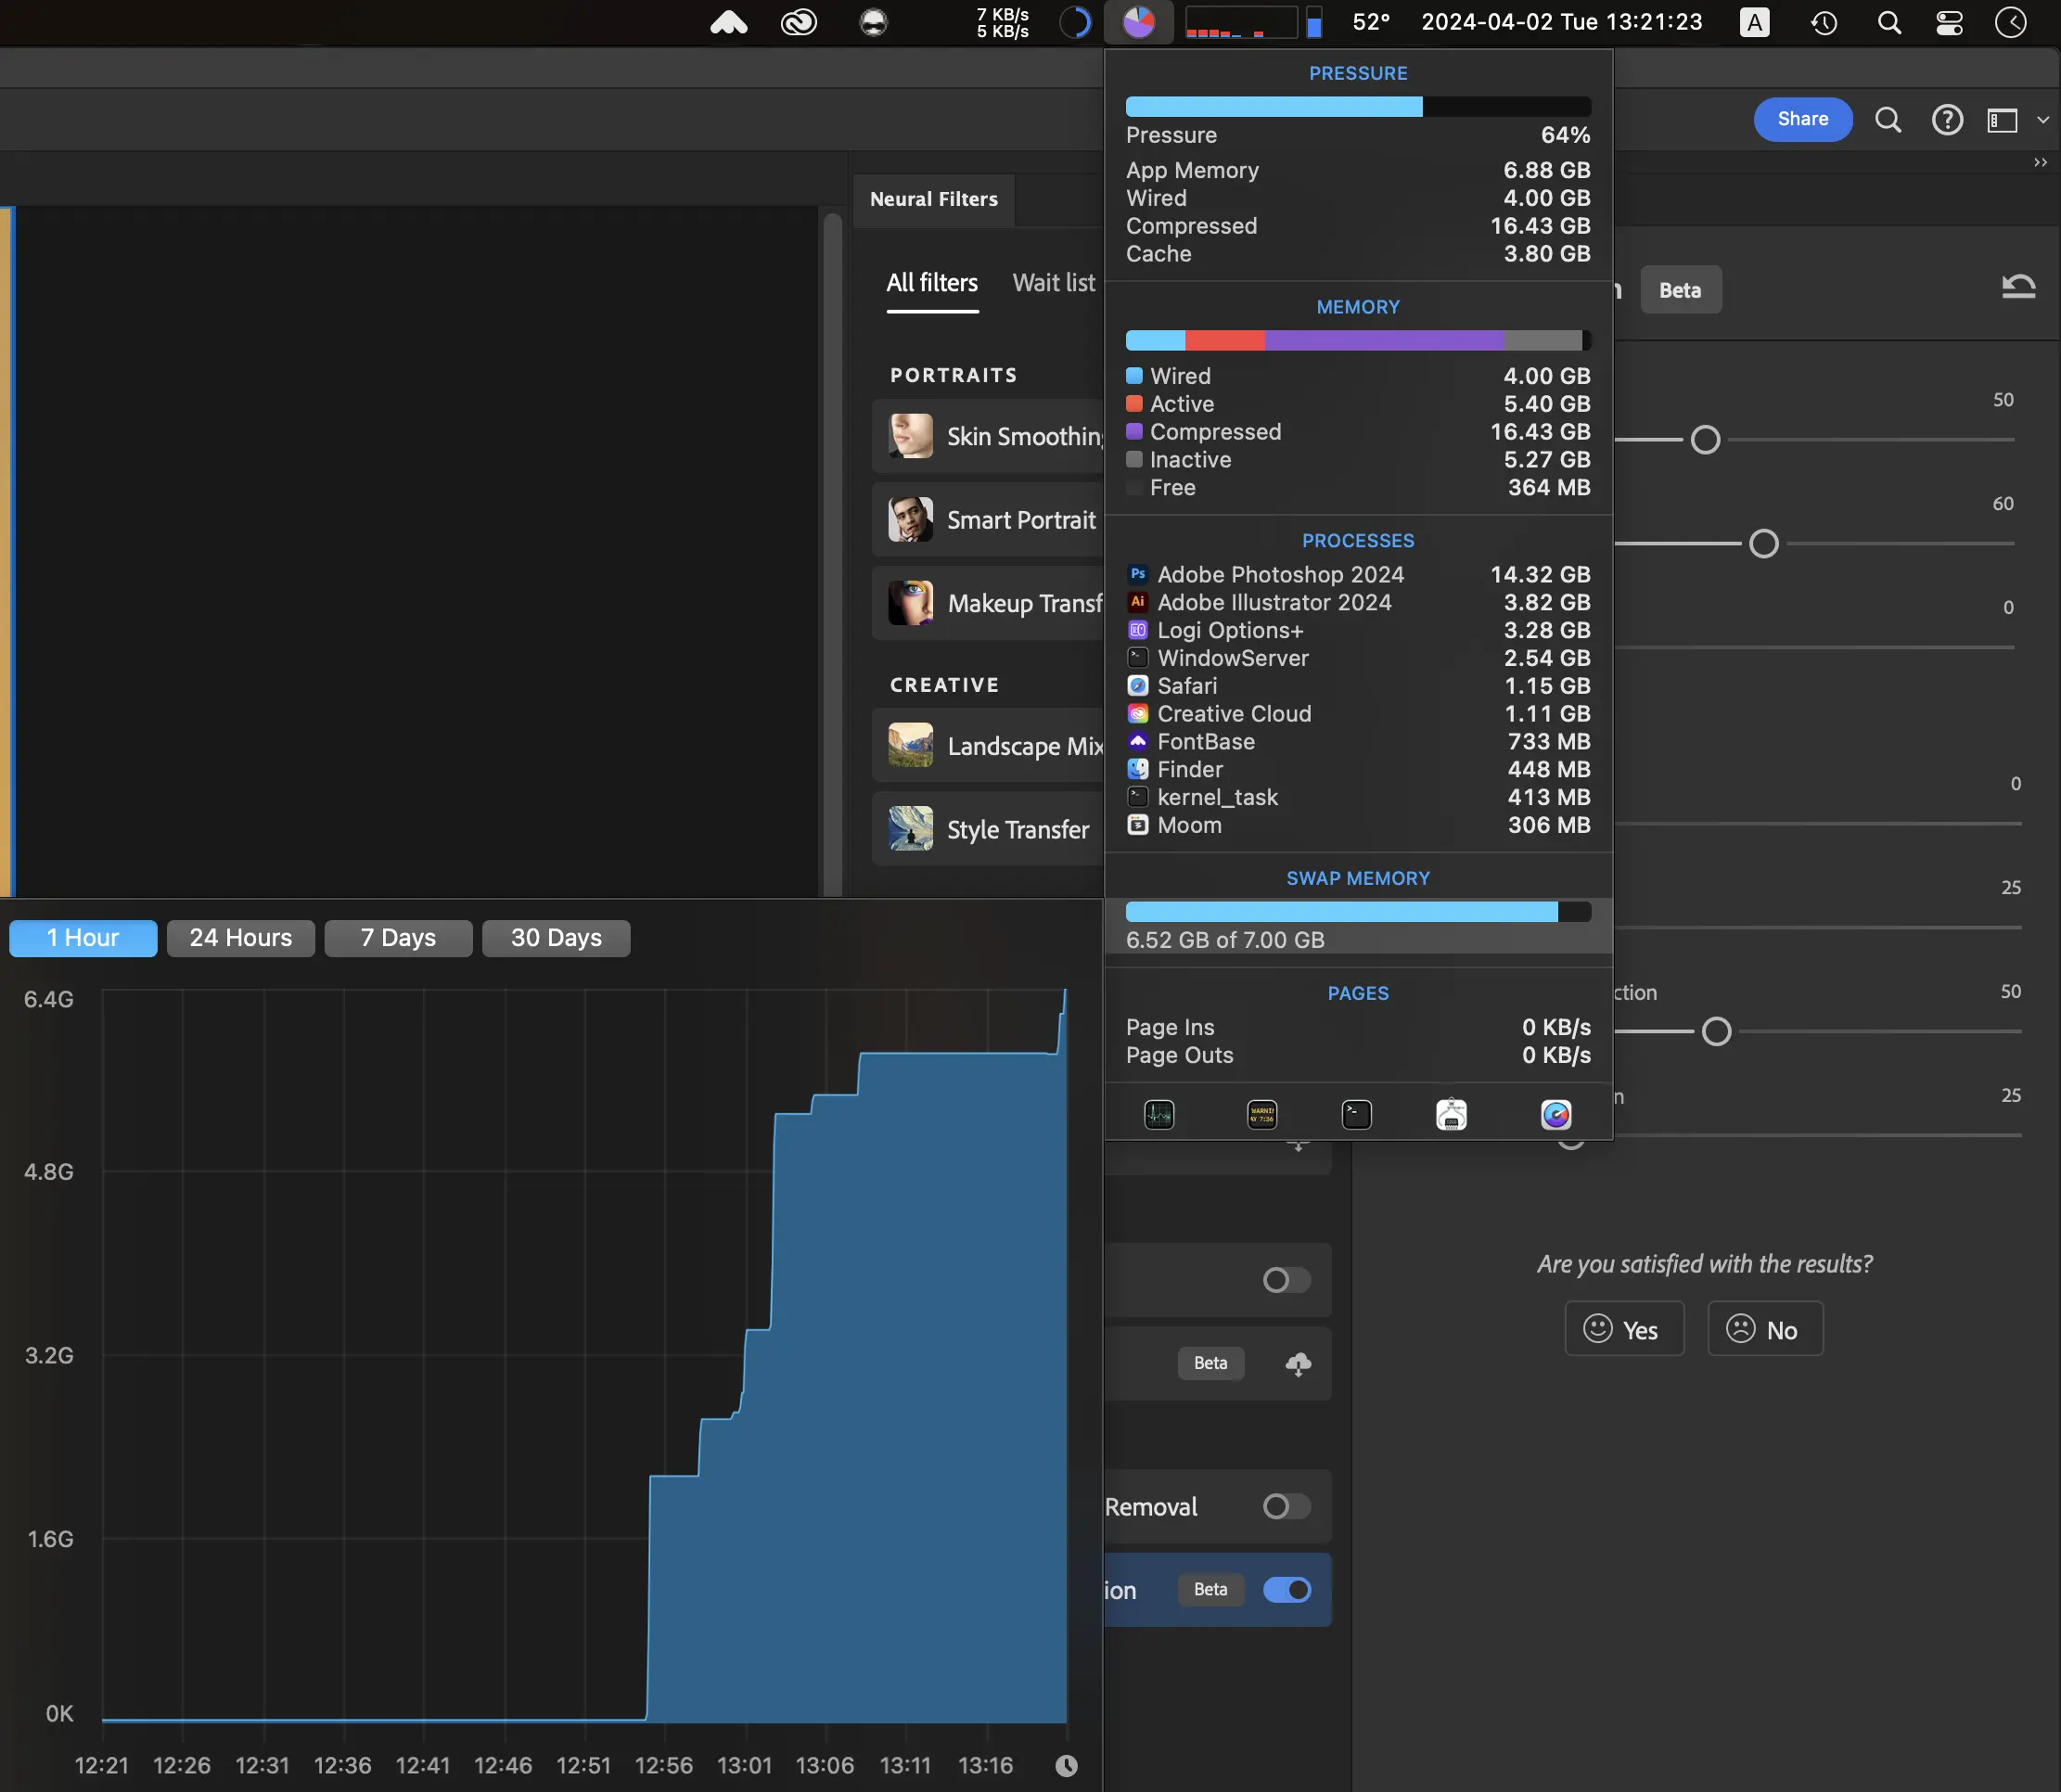Switch the graph to 24 Hours
Screen dimensions: 2061x1792
point(241,938)
